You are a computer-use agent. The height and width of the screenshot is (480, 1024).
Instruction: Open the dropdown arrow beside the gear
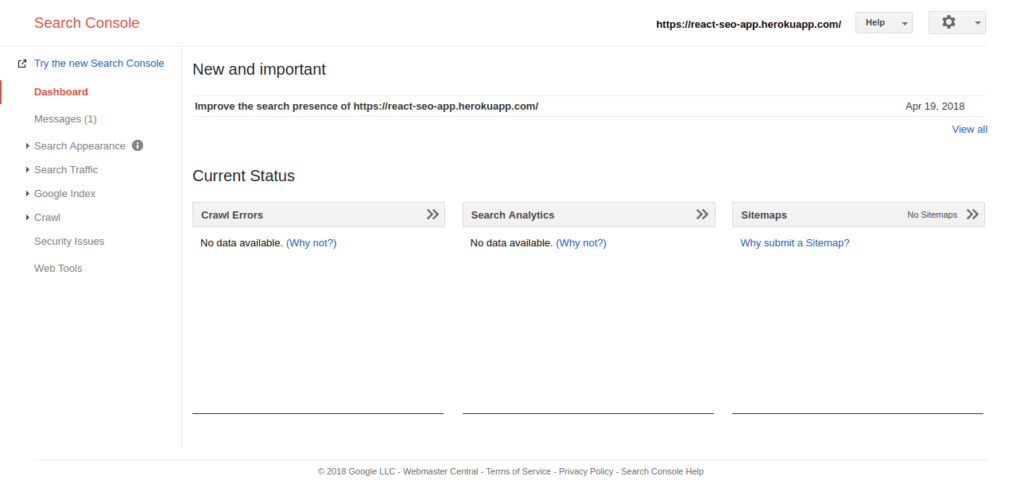(x=977, y=23)
